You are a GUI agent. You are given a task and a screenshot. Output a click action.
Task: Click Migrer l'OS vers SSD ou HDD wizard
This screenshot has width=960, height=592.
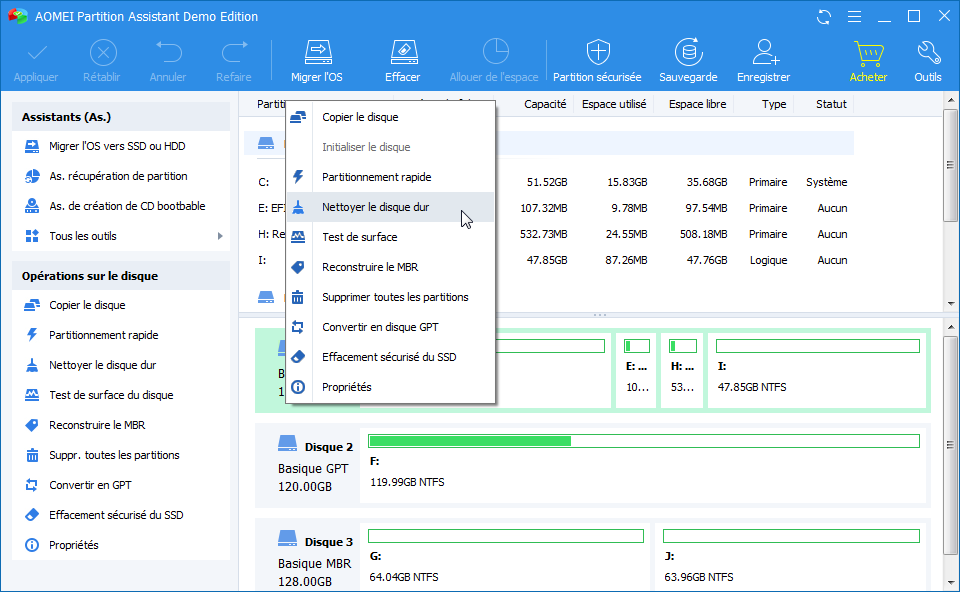click(117, 146)
